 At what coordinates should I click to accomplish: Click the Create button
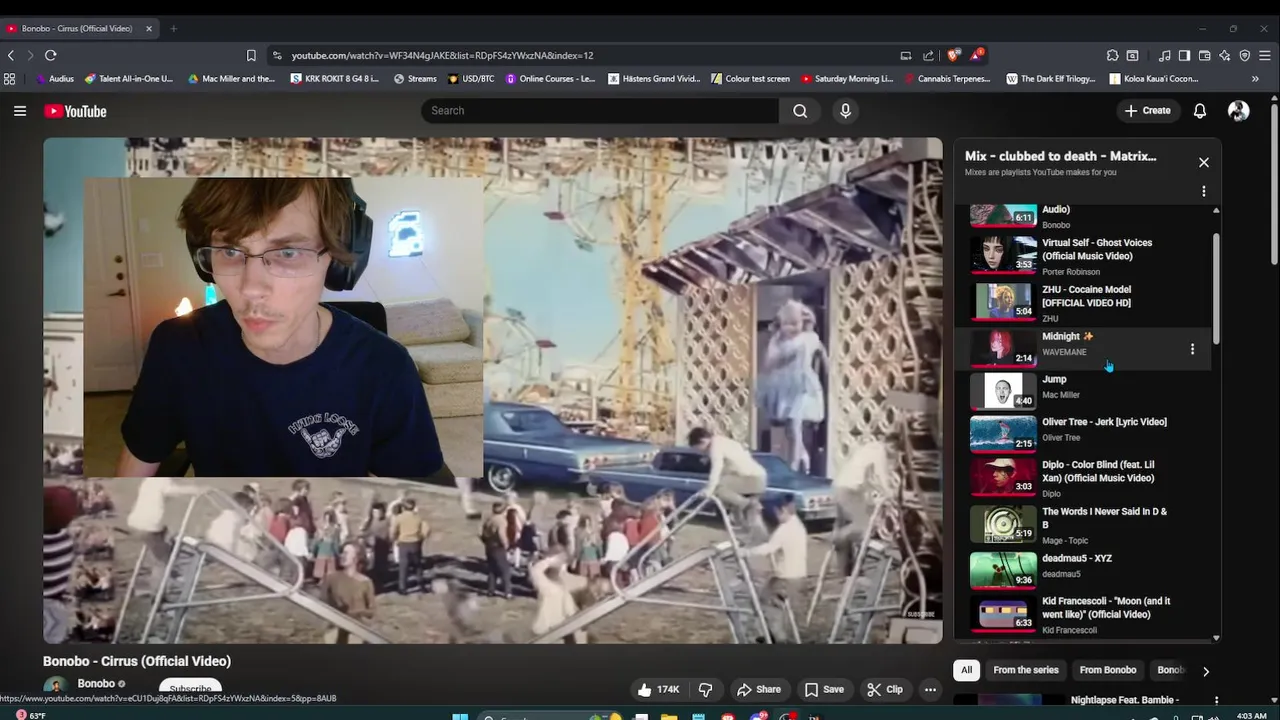point(1147,111)
